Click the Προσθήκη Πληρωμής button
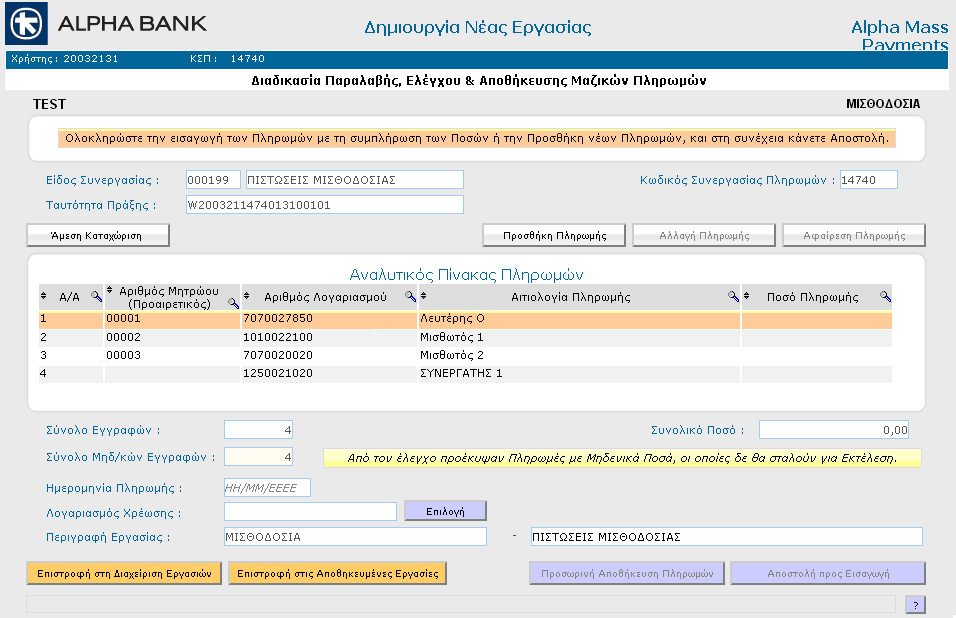This screenshot has height=618, width=956. (554, 235)
